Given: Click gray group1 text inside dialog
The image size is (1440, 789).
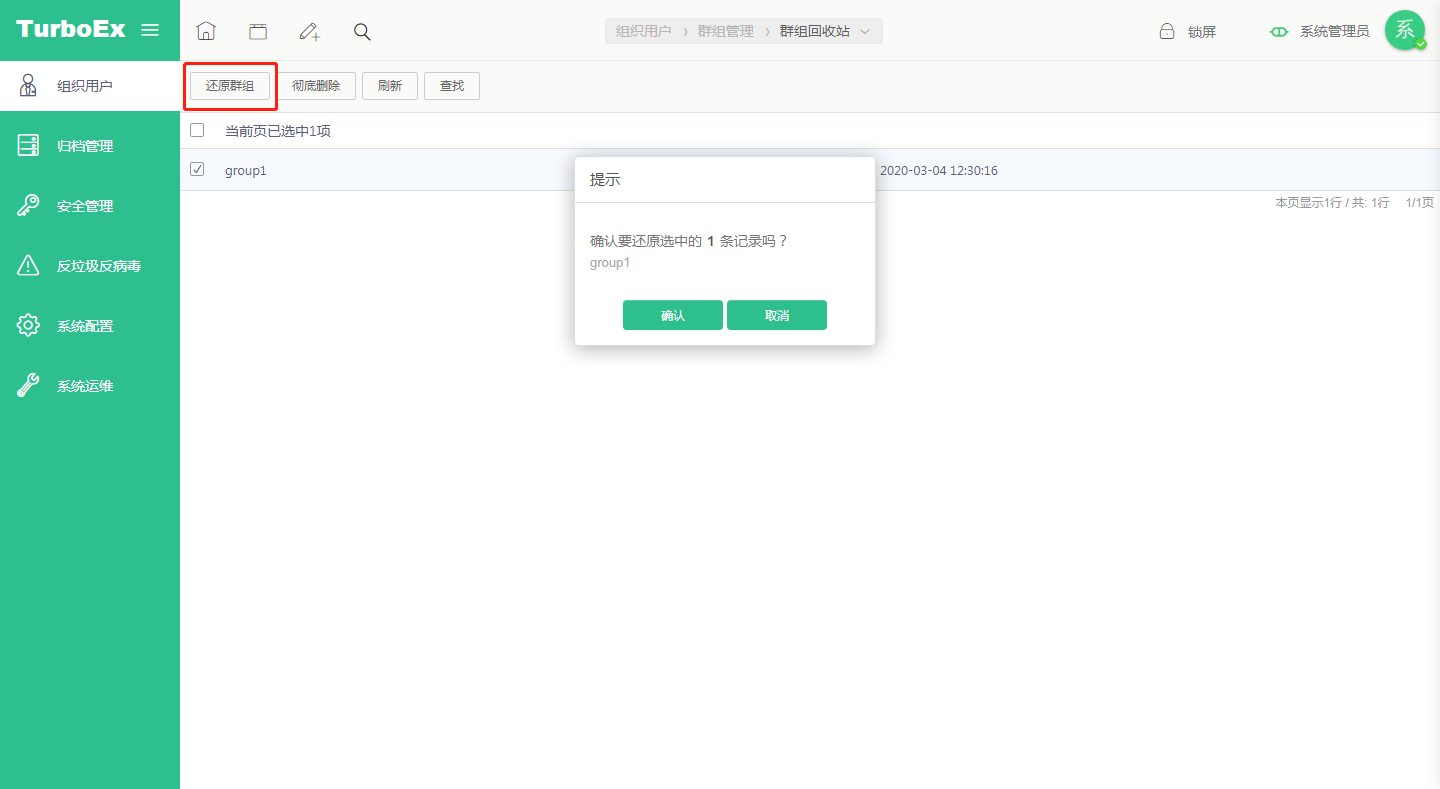Looking at the screenshot, I should tap(610, 263).
